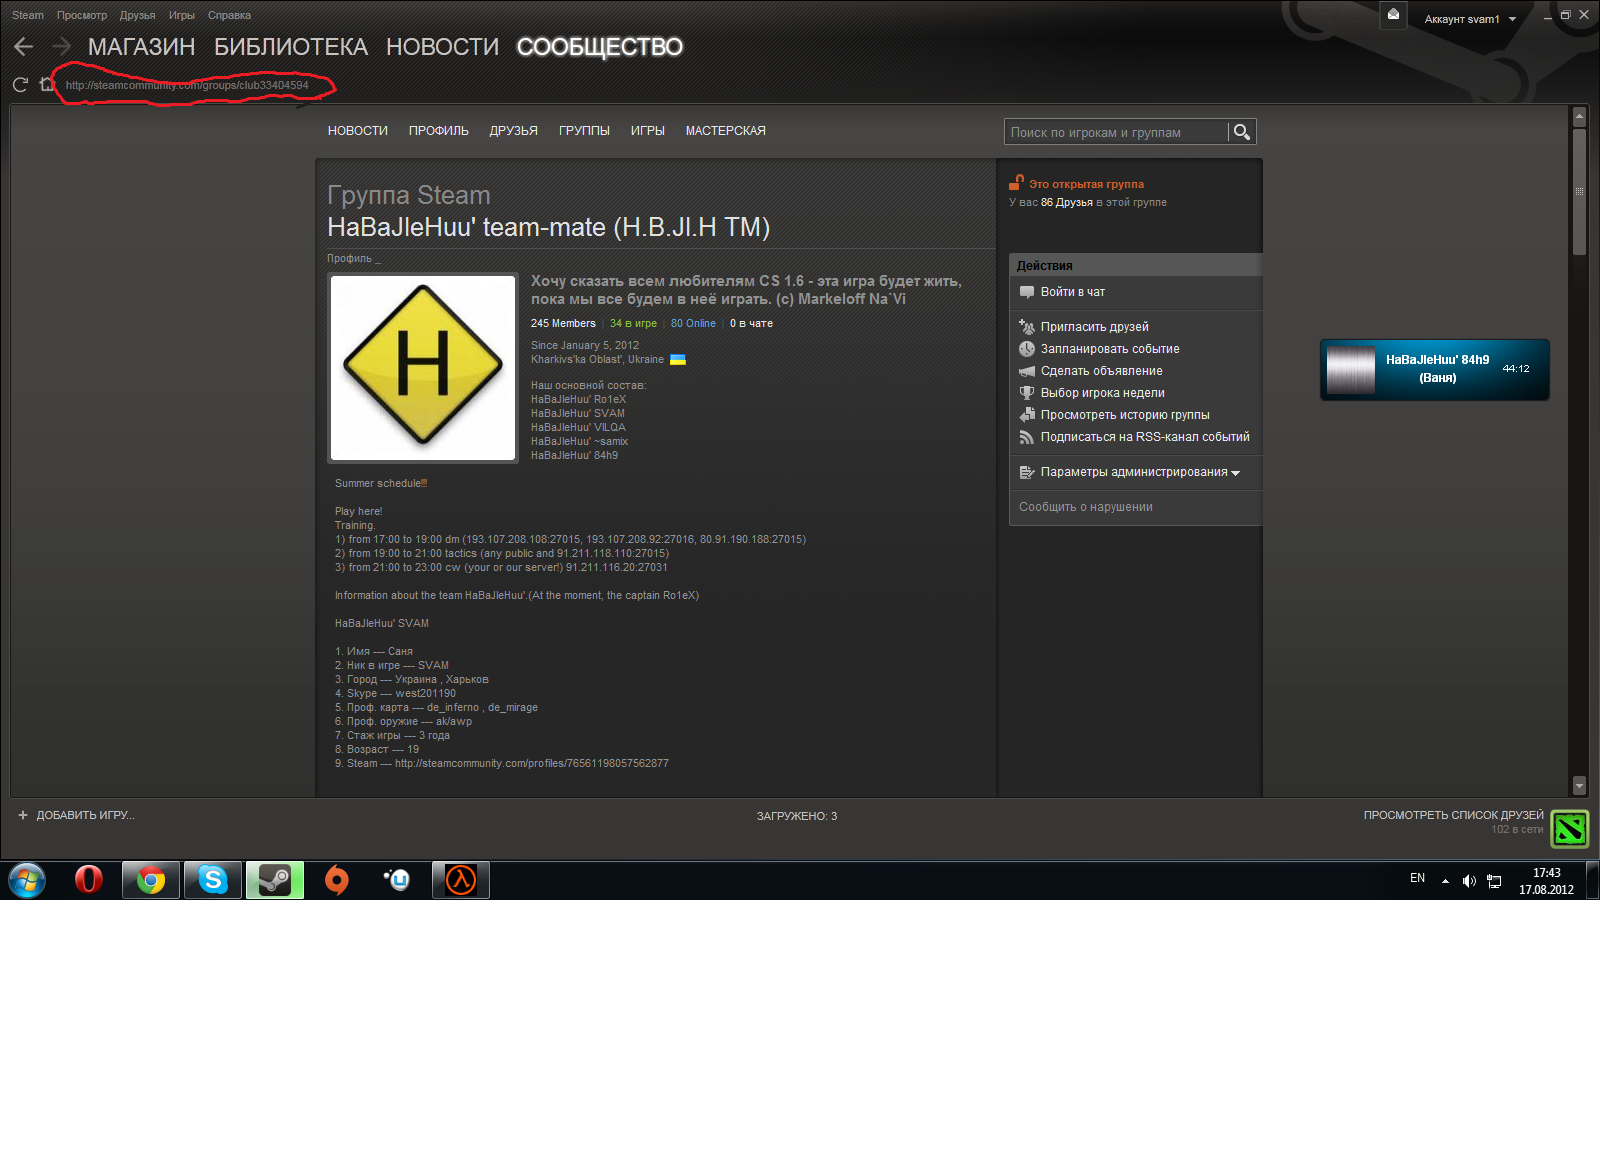
Task: Click the group avatar H image
Action: click(x=423, y=368)
